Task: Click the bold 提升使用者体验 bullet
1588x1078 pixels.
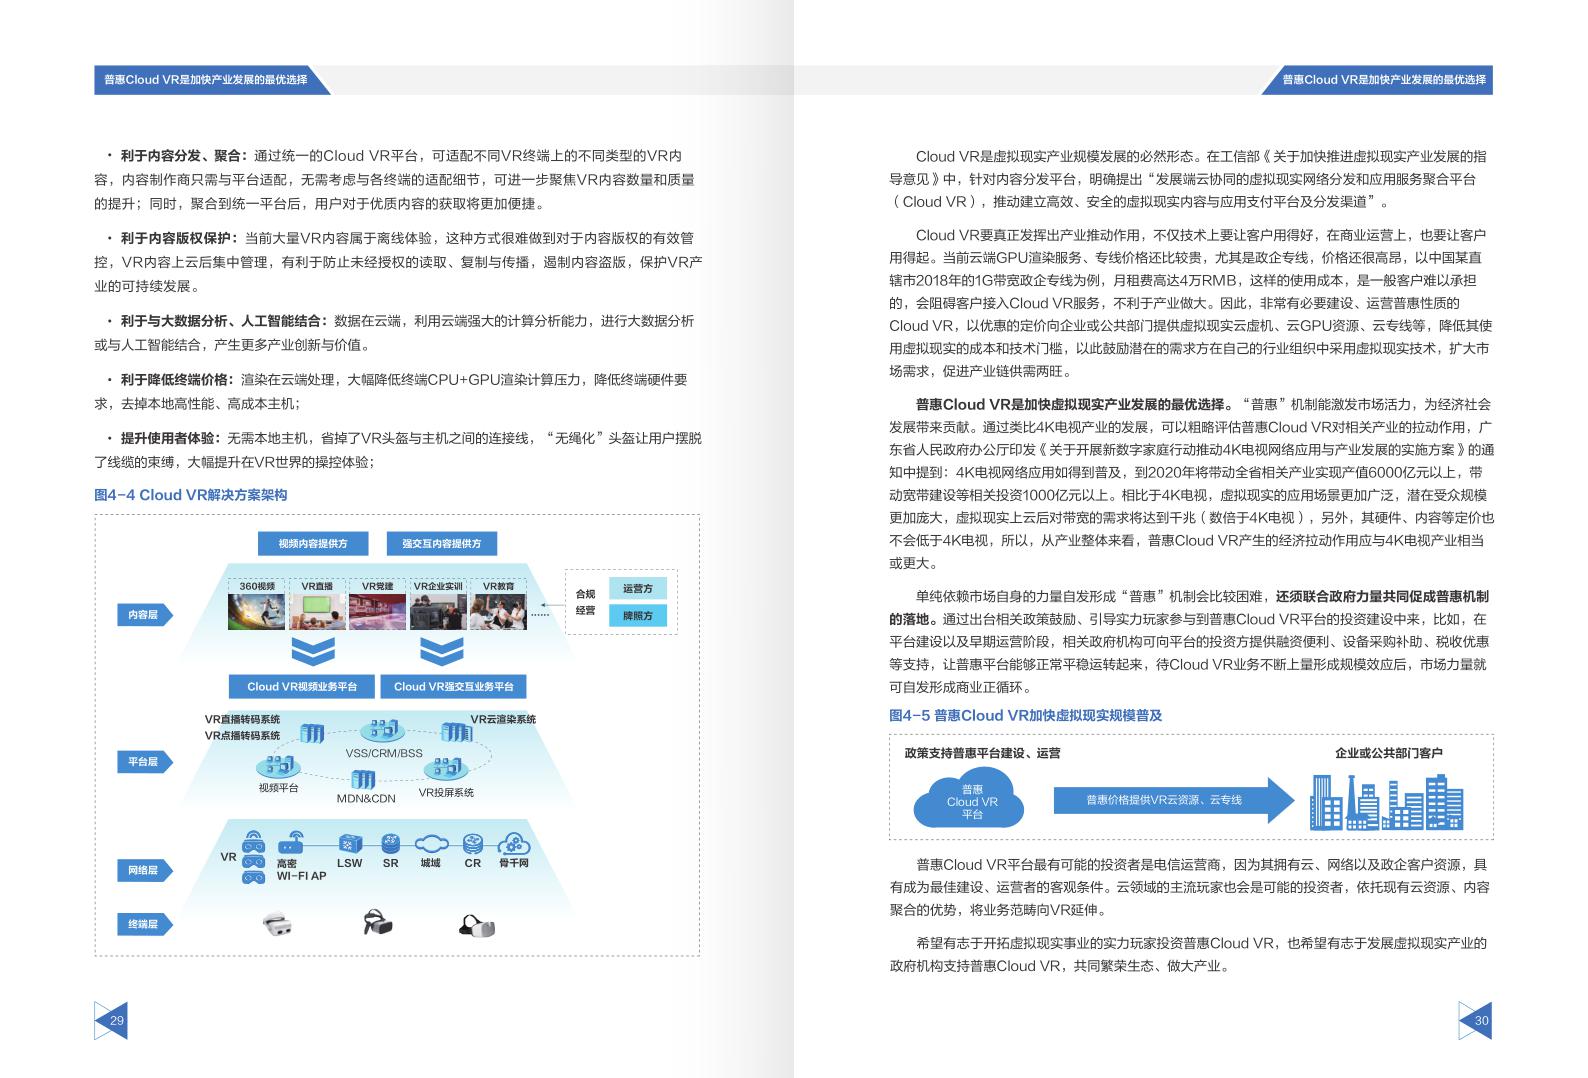Action: pos(169,438)
